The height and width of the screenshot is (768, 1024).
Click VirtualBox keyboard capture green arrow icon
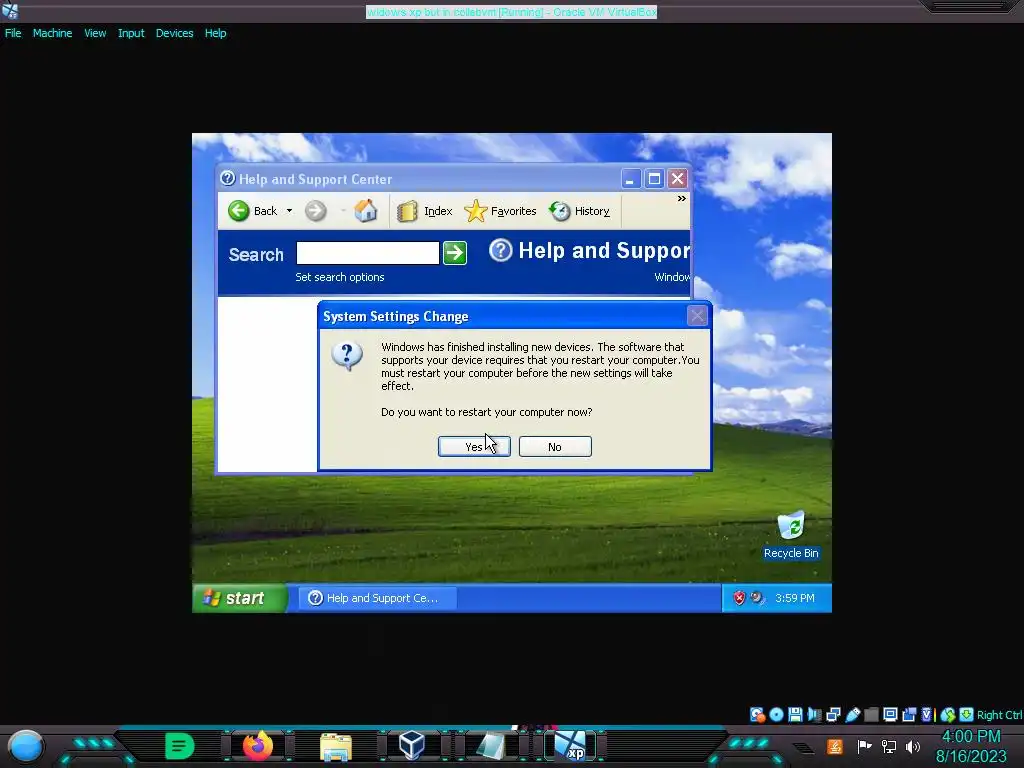tap(967, 714)
